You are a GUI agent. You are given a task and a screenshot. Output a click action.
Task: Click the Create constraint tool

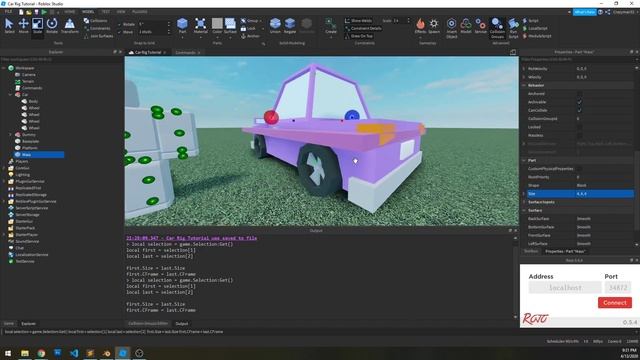pos(331,26)
